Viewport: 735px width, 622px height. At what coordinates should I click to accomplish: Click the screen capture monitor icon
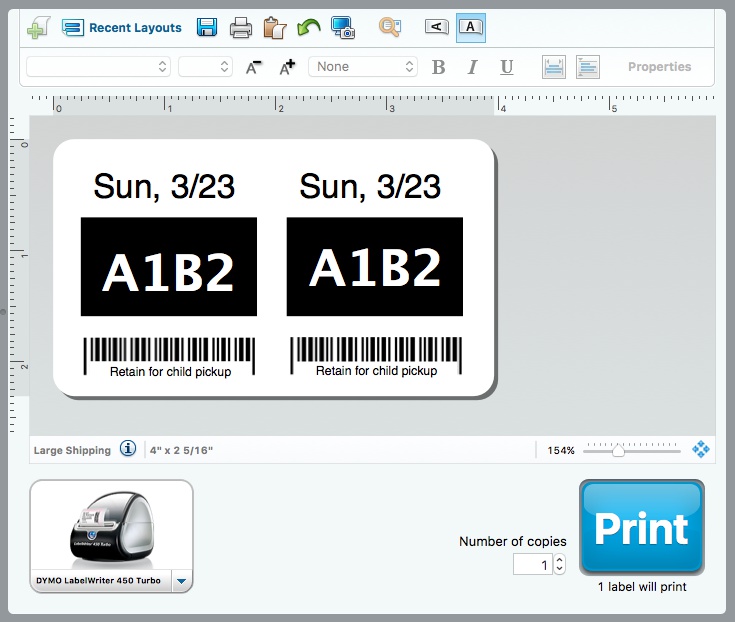coord(343,28)
